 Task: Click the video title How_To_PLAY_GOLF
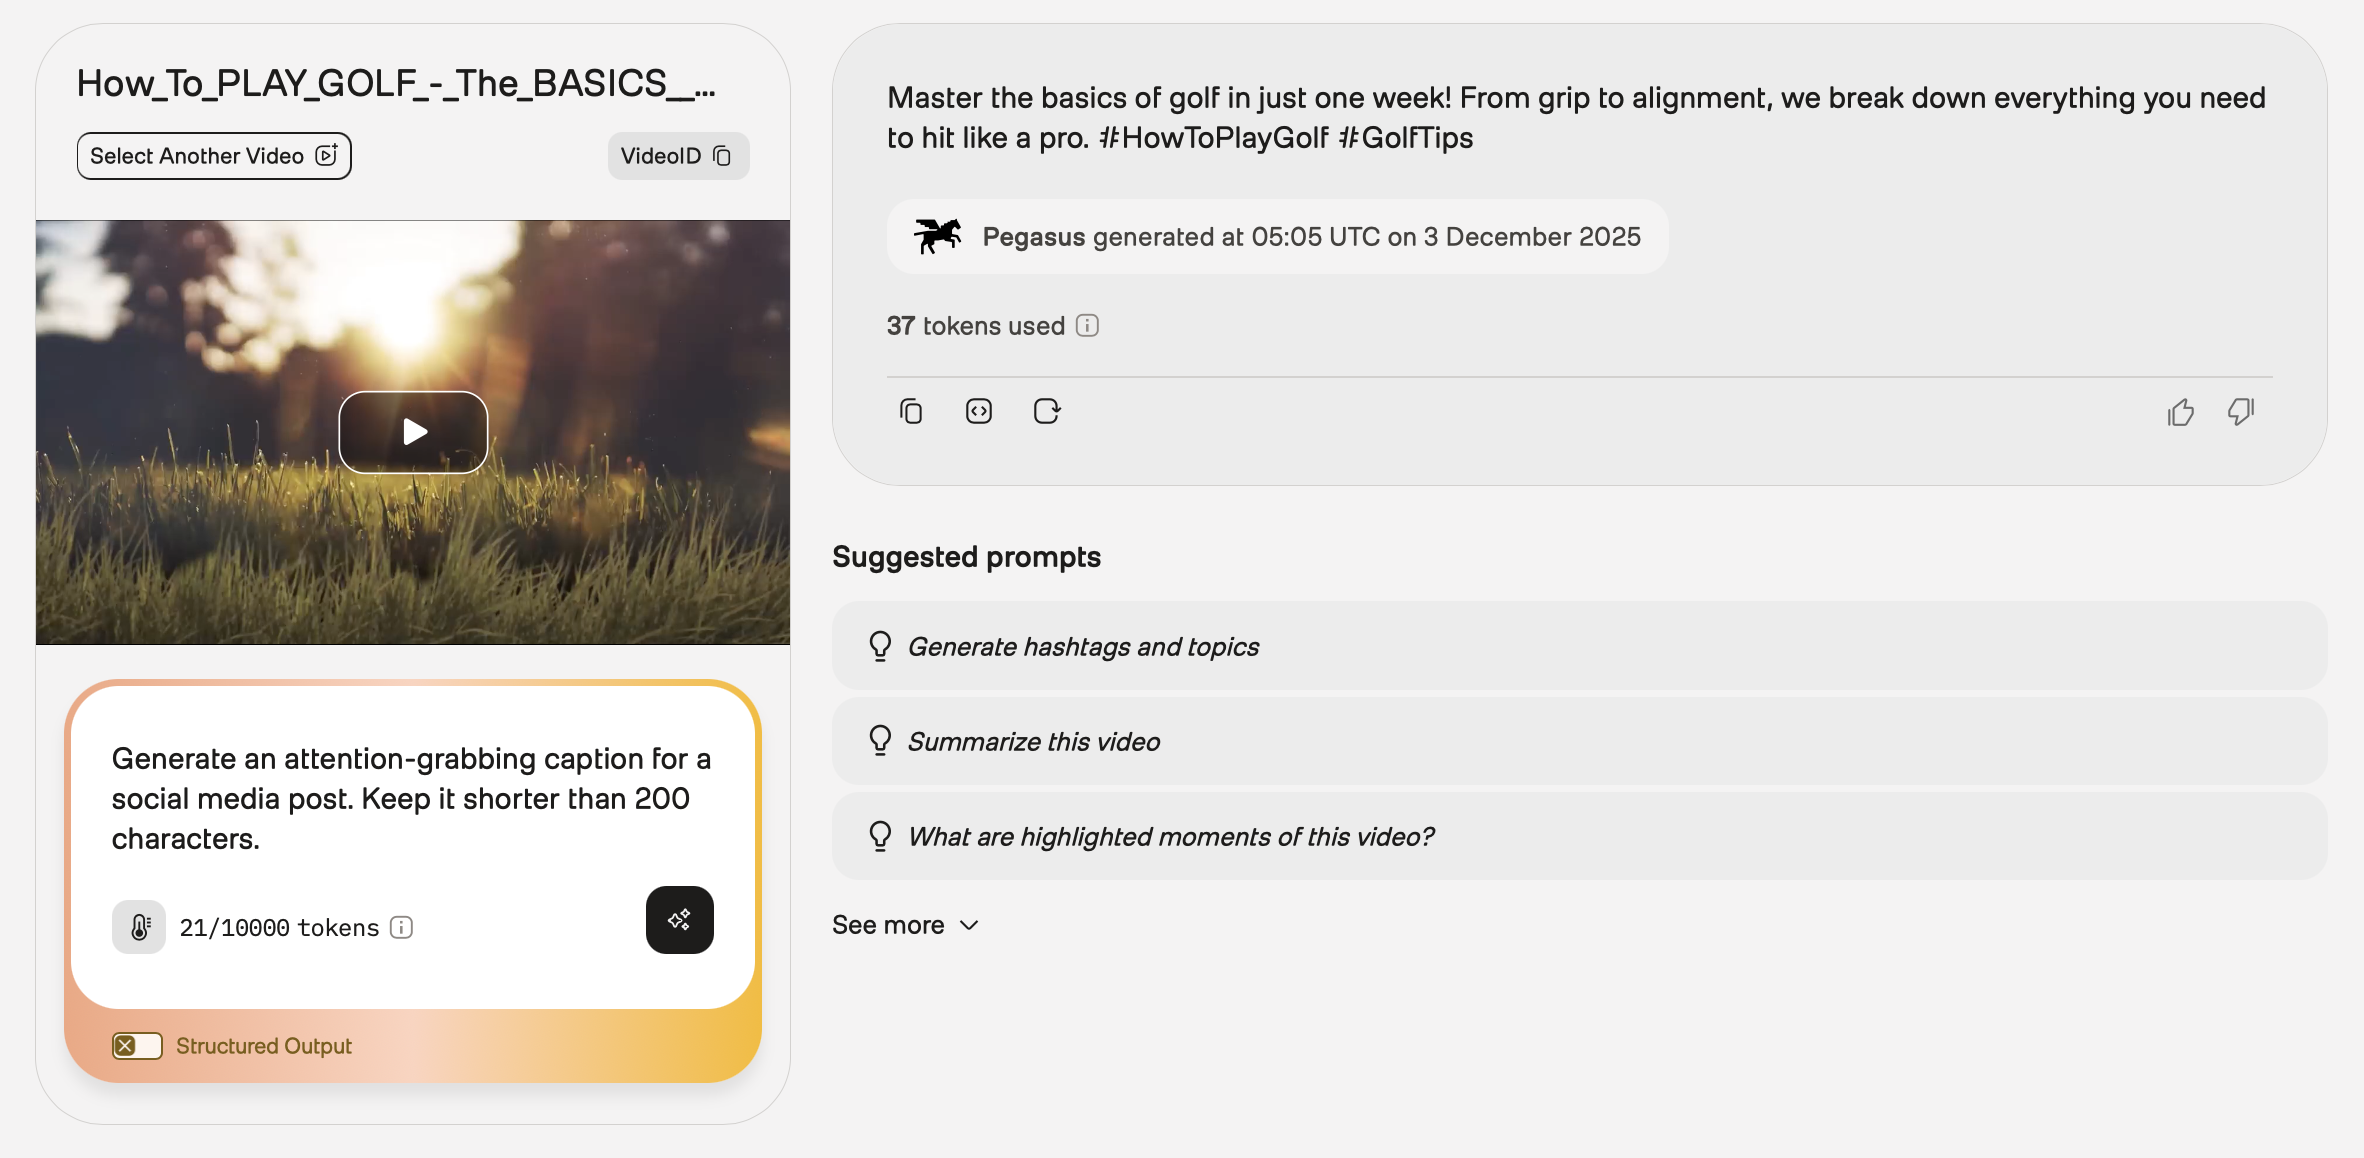click(x=396, y=84)
